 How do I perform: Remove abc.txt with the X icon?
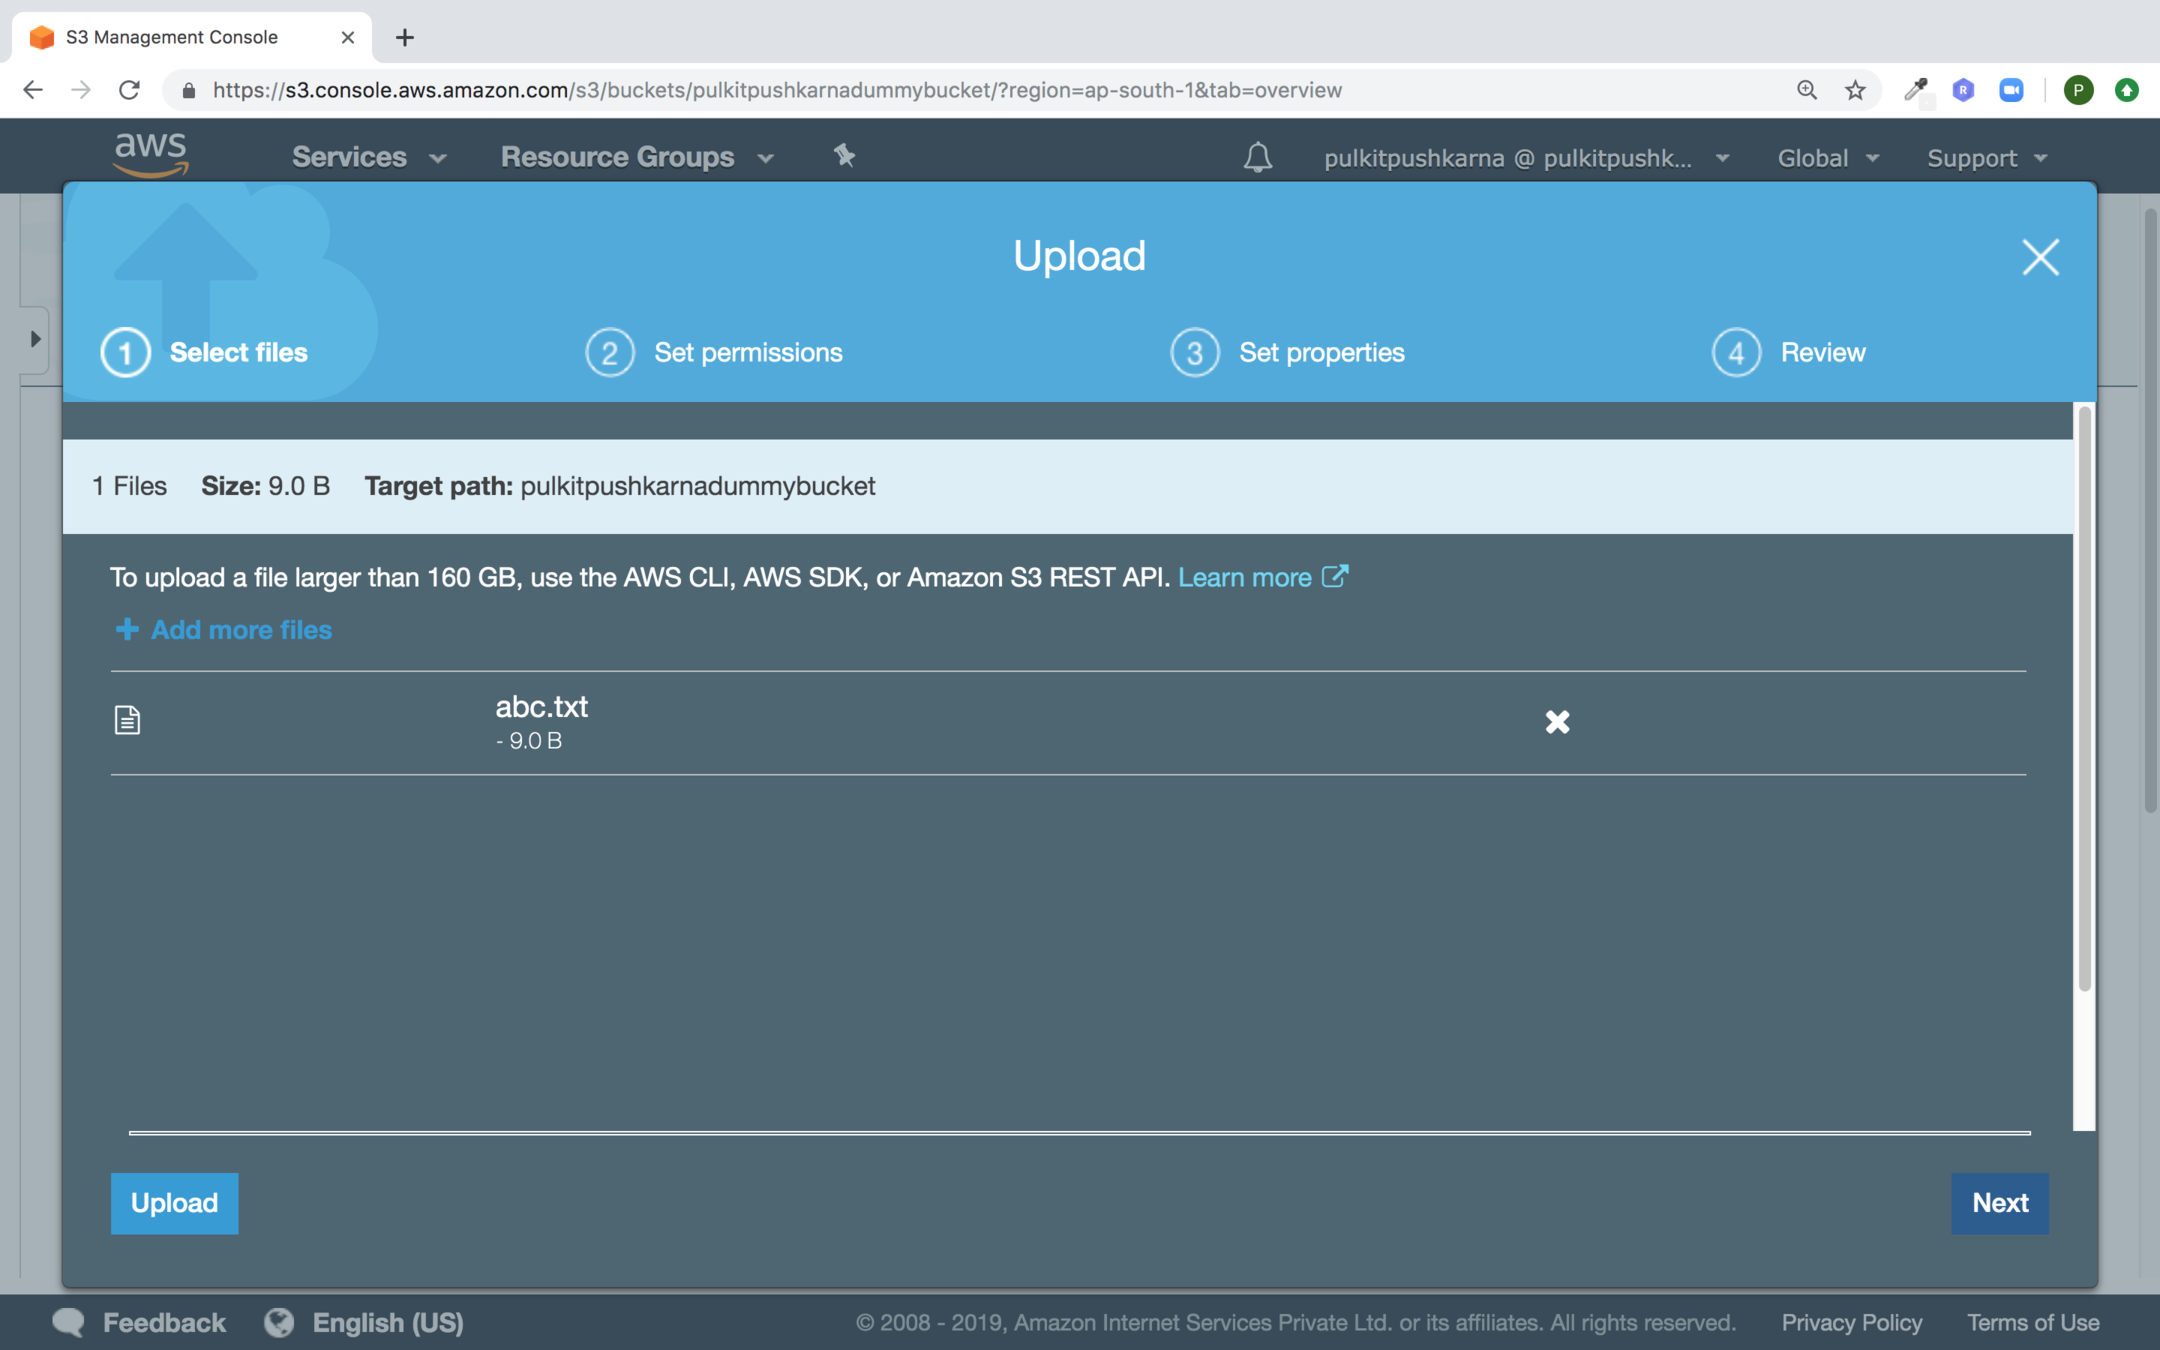click(1557, 722)
